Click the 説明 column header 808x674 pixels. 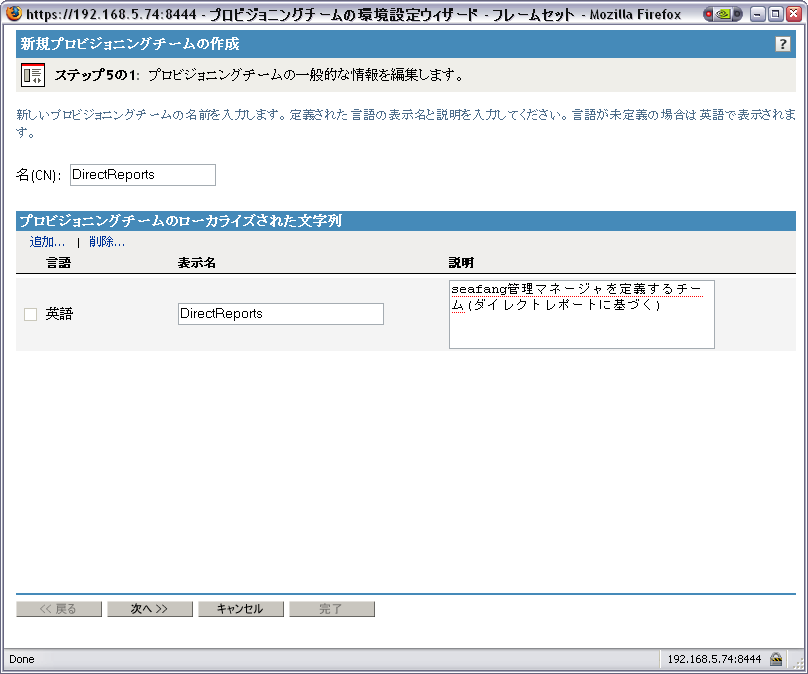pos(461,263)
